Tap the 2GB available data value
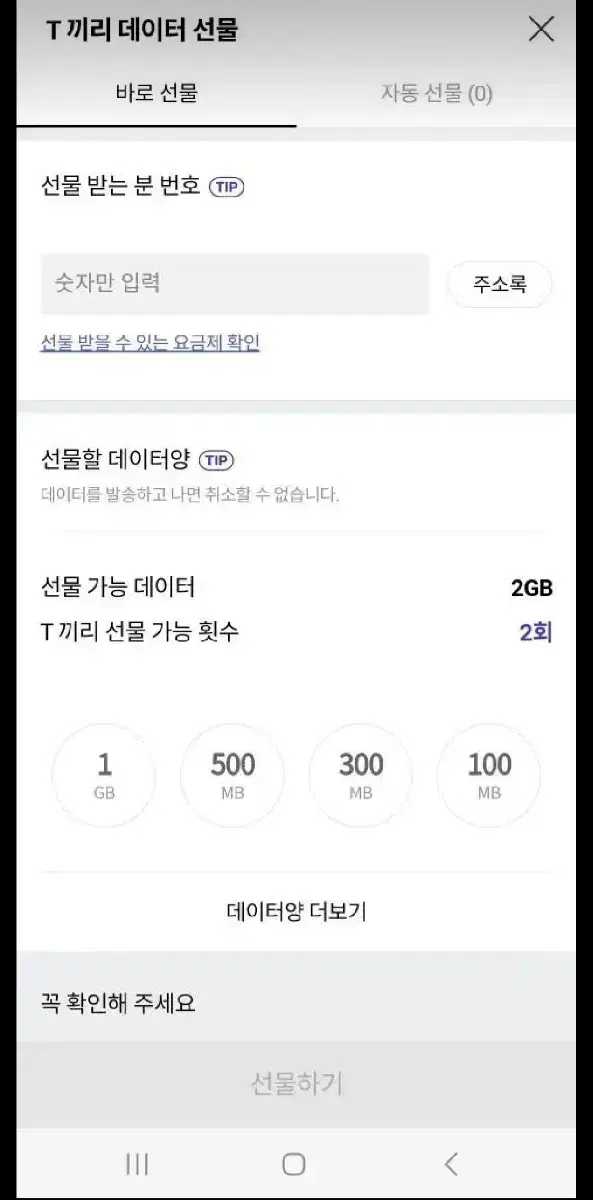Screen dimensions: 593x1200 click(x=532, y=588)
